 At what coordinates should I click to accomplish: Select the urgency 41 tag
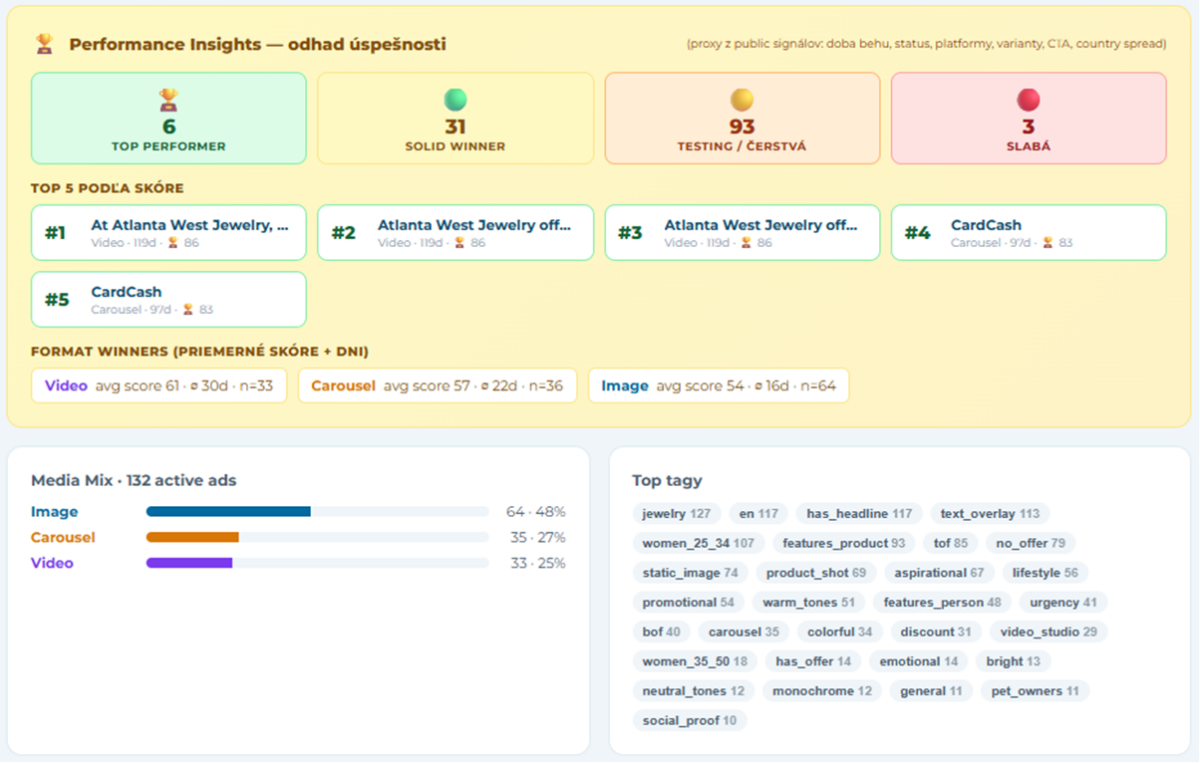[x=1061, y=603]
